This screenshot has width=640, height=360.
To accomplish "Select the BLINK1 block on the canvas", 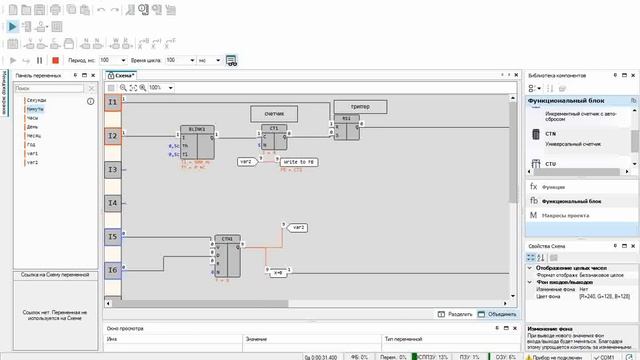I will point(197,142).
